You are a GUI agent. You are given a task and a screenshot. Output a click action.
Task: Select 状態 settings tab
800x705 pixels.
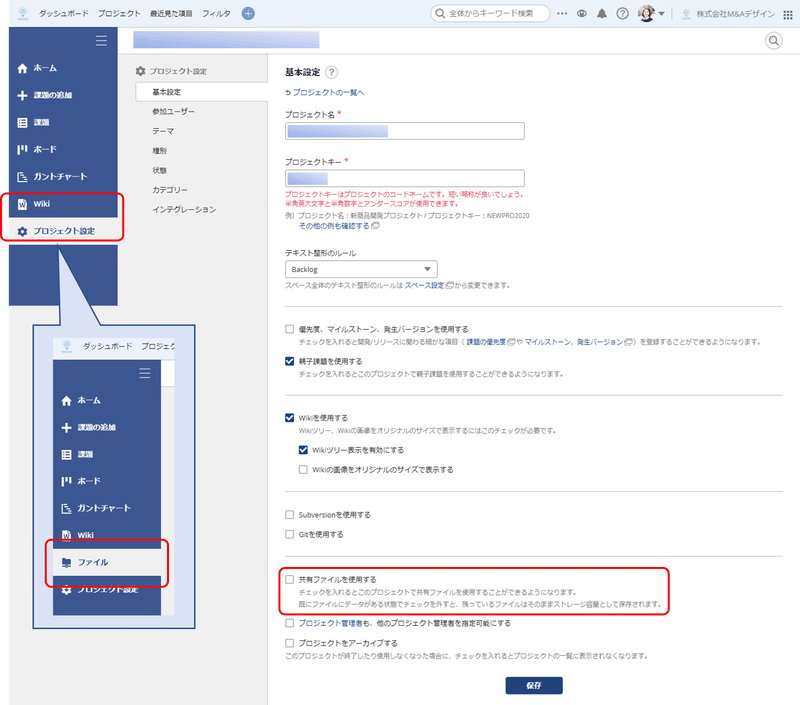pos(159,170)
